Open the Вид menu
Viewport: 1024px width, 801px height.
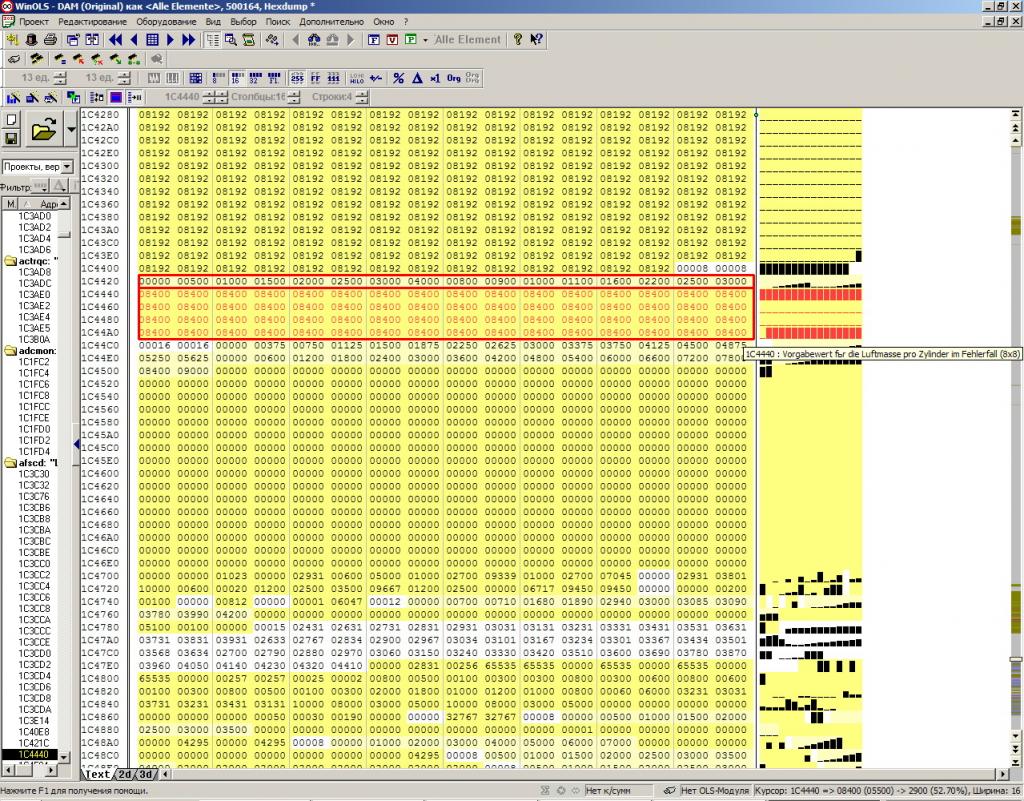213,22
